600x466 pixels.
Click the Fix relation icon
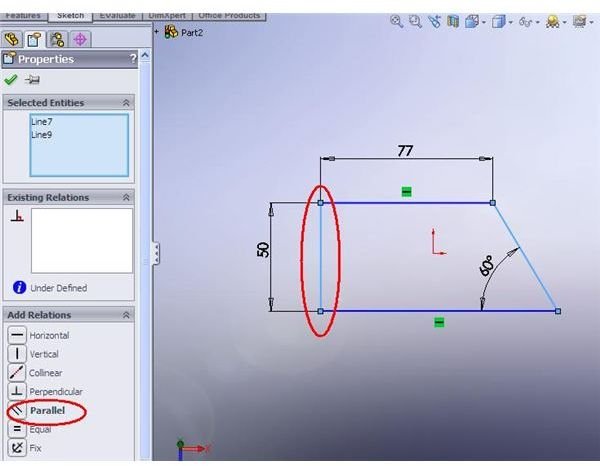pos(17,448)
